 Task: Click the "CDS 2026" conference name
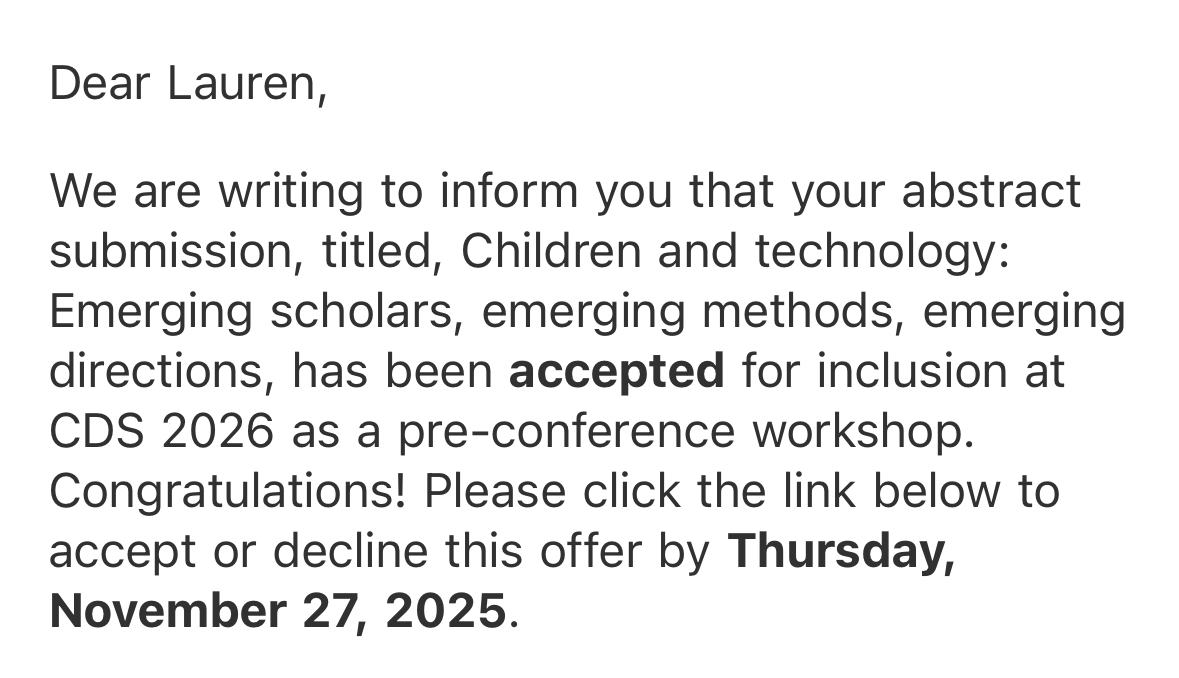(x=161, y=432)
